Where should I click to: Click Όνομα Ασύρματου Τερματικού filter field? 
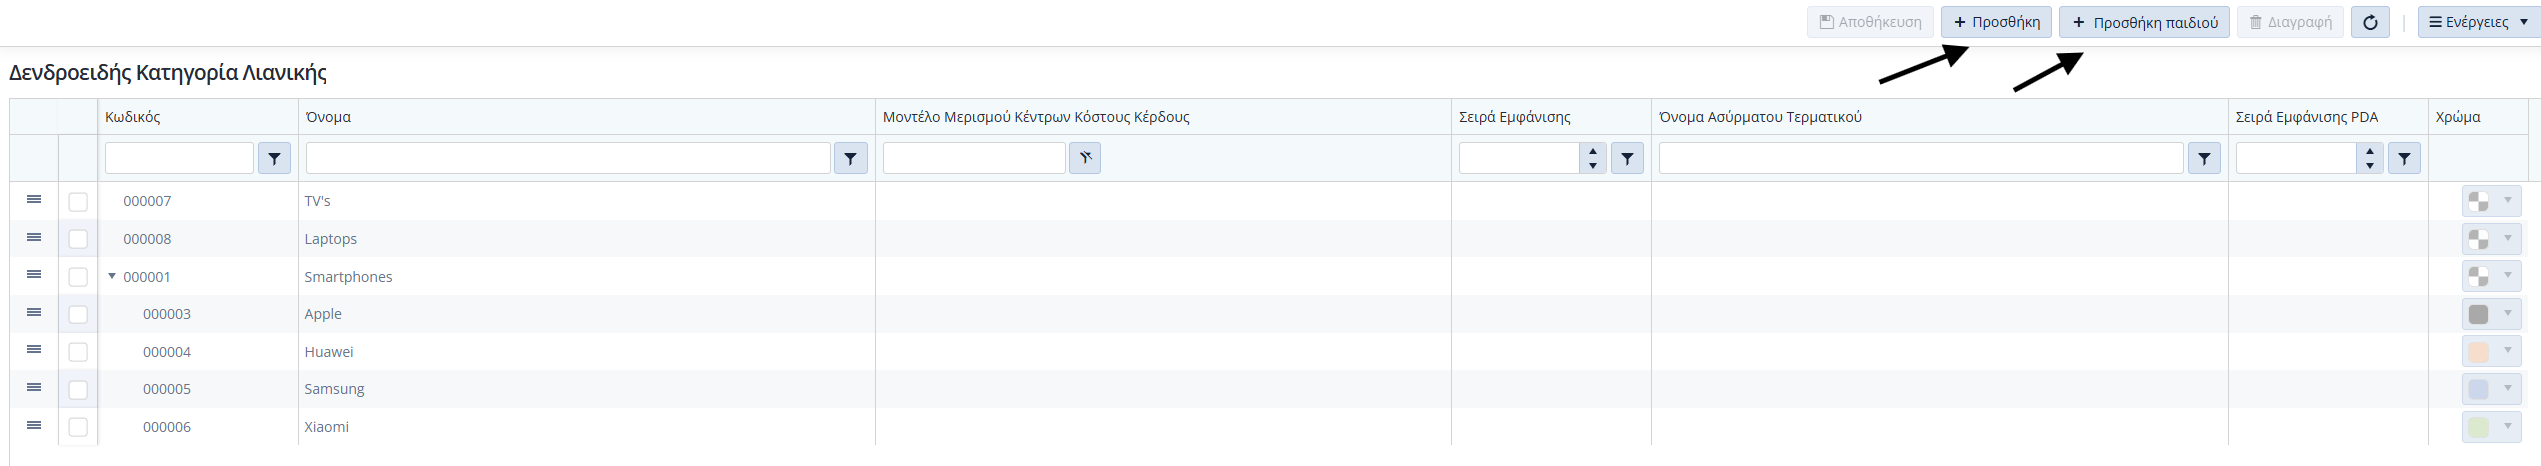click(x=1921, y=158)
